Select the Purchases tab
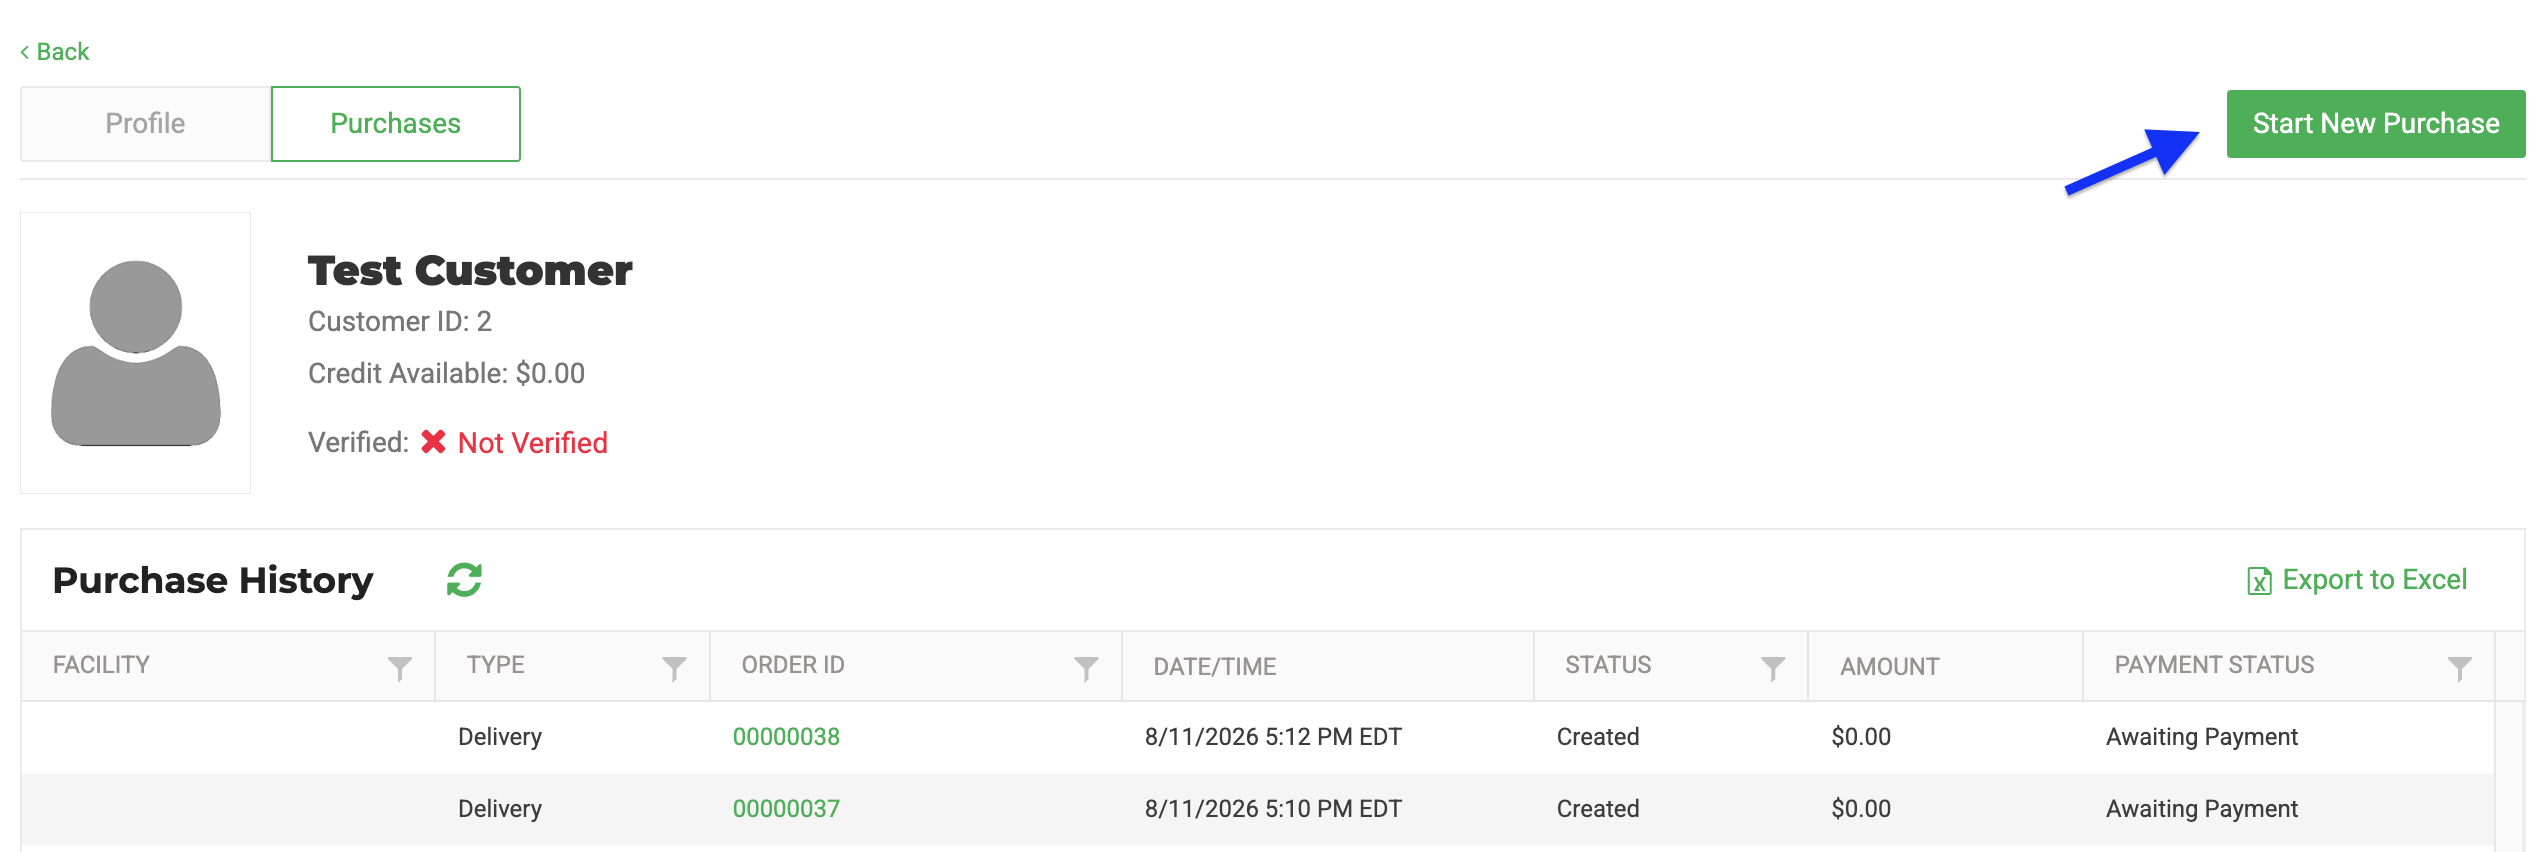This screenshot has height=852, width=2534. pyautogui.click(x=396, y=124)
